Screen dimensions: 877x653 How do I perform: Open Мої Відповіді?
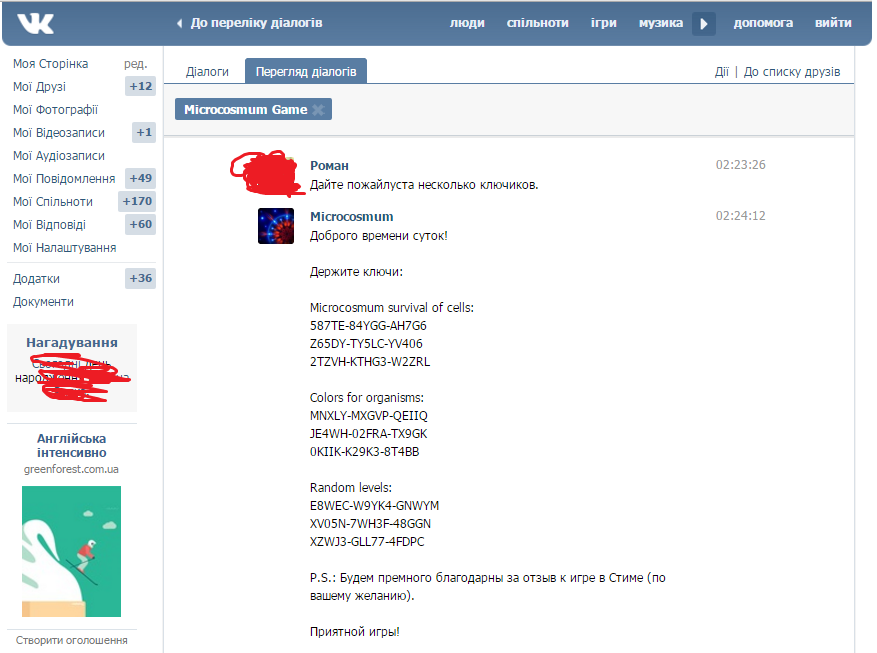pyautogui.click(x=49, y=225)
